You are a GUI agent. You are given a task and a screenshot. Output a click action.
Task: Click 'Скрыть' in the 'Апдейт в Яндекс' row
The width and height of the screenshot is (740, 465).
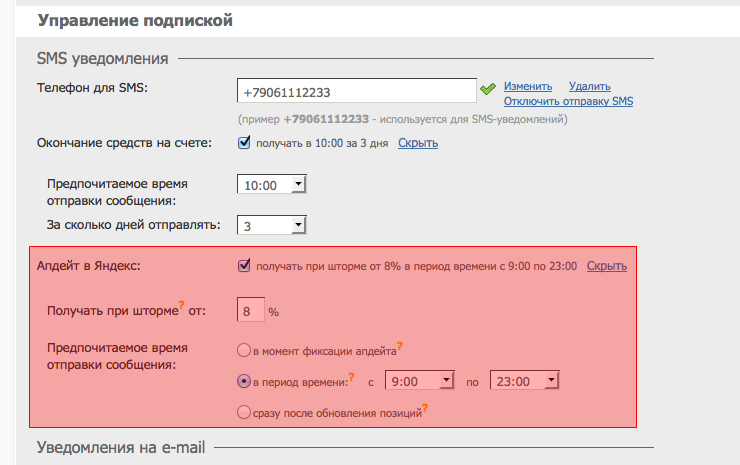[x=606, y=266]
